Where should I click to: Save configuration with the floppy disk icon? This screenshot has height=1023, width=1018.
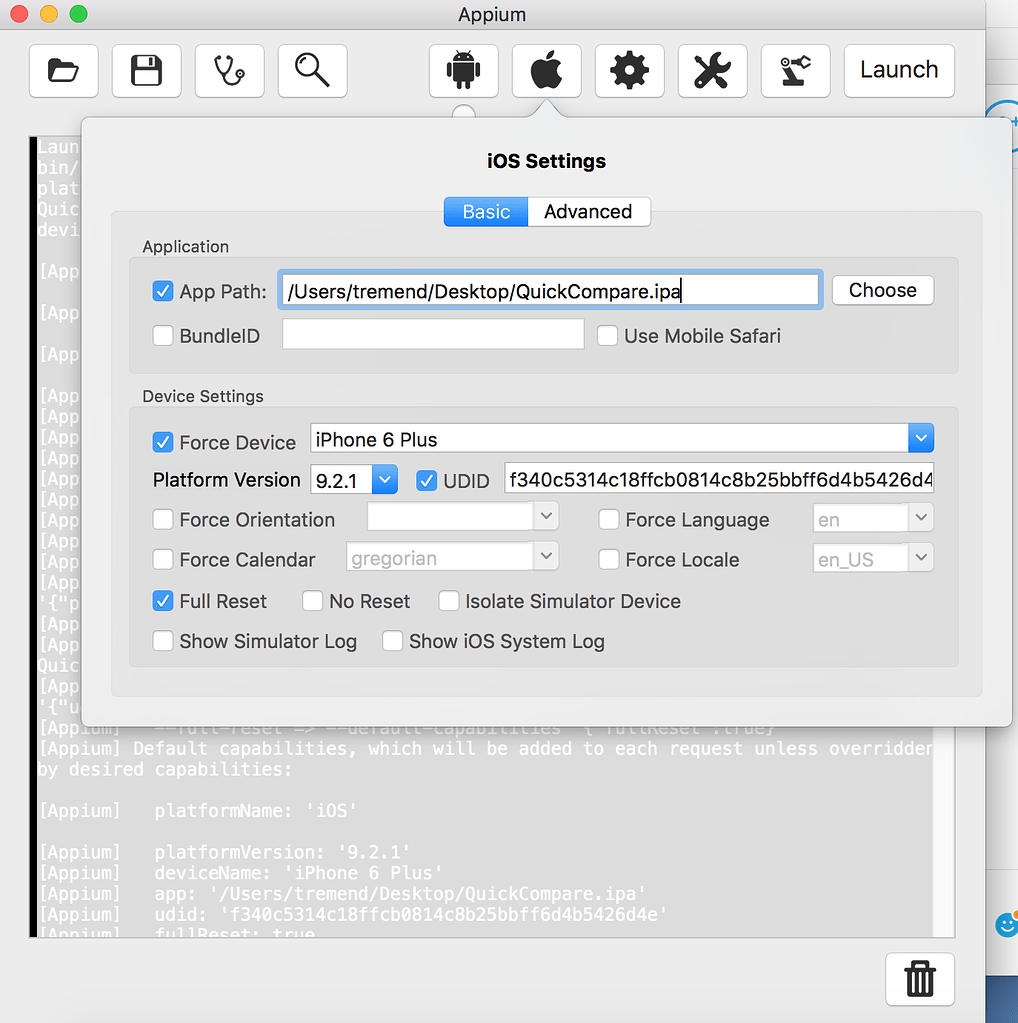(146, 70)
